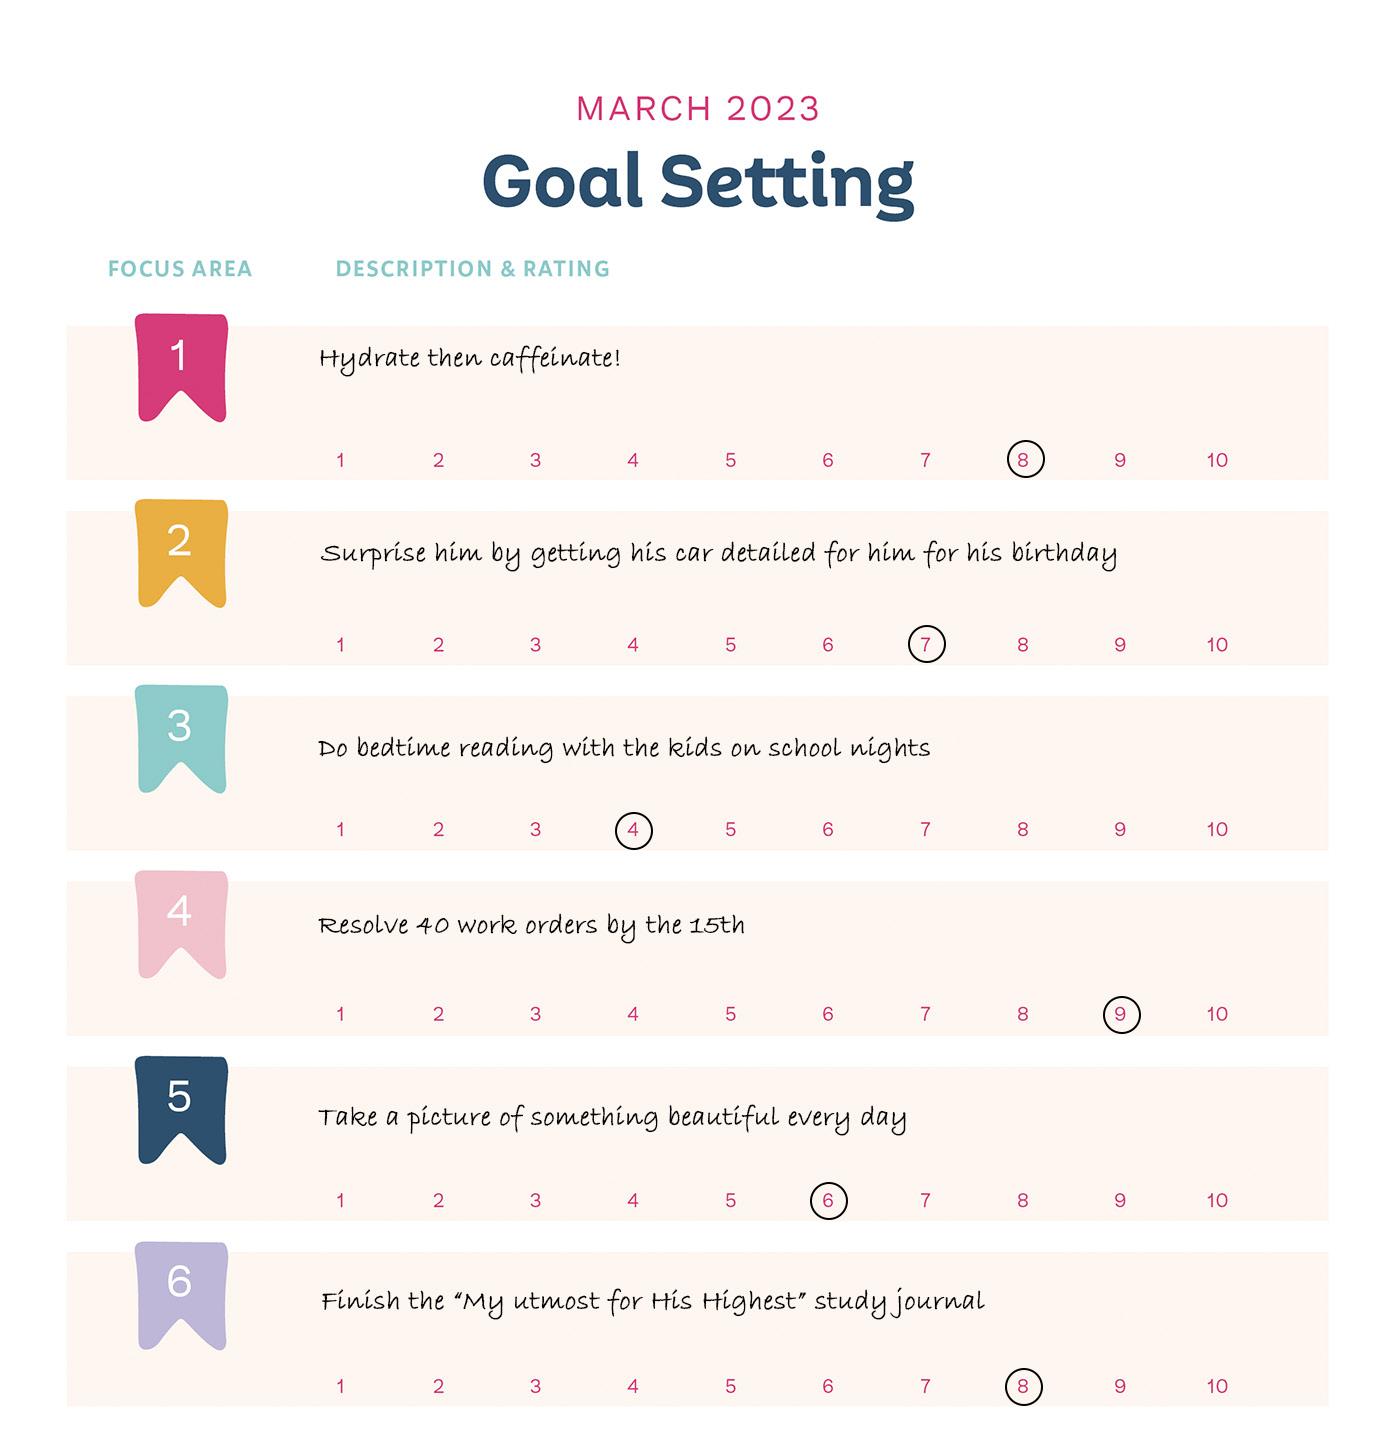Click the yellow bookmark numbered 2
The image size is (1389, 1450).
click(181, 550)
